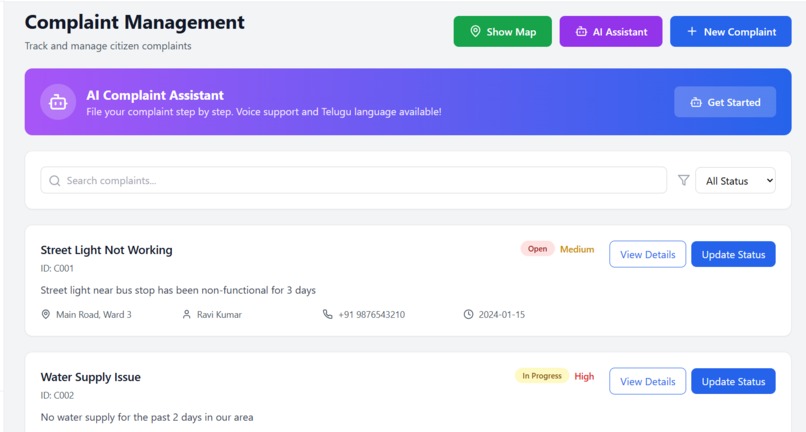Click Track and manage citizen complaints subtitle

[x=108, y=46]
